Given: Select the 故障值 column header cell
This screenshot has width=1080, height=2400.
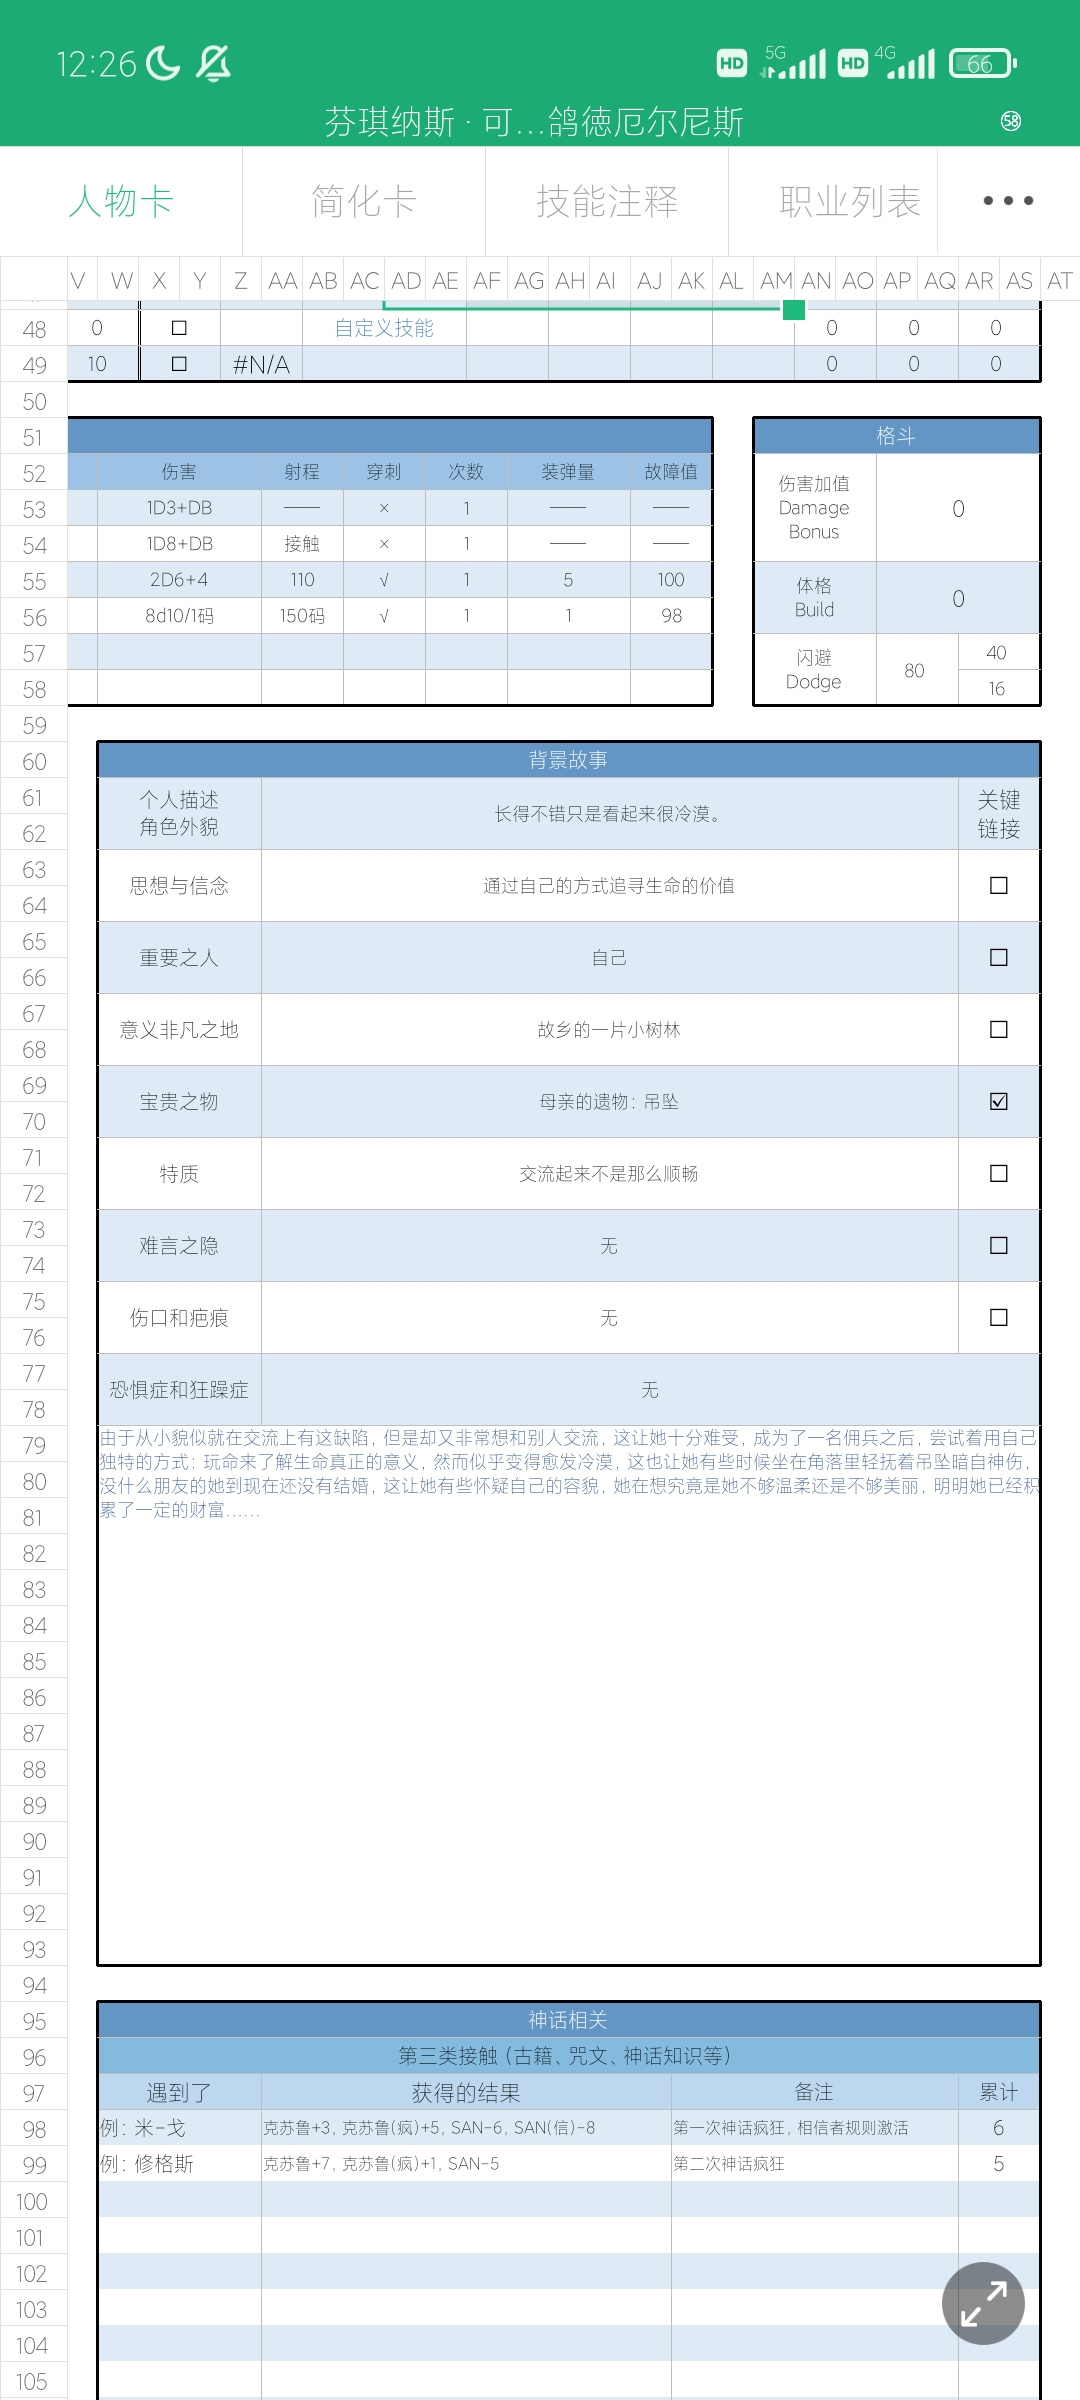Looking at the screenshot, I should (671, 472).
